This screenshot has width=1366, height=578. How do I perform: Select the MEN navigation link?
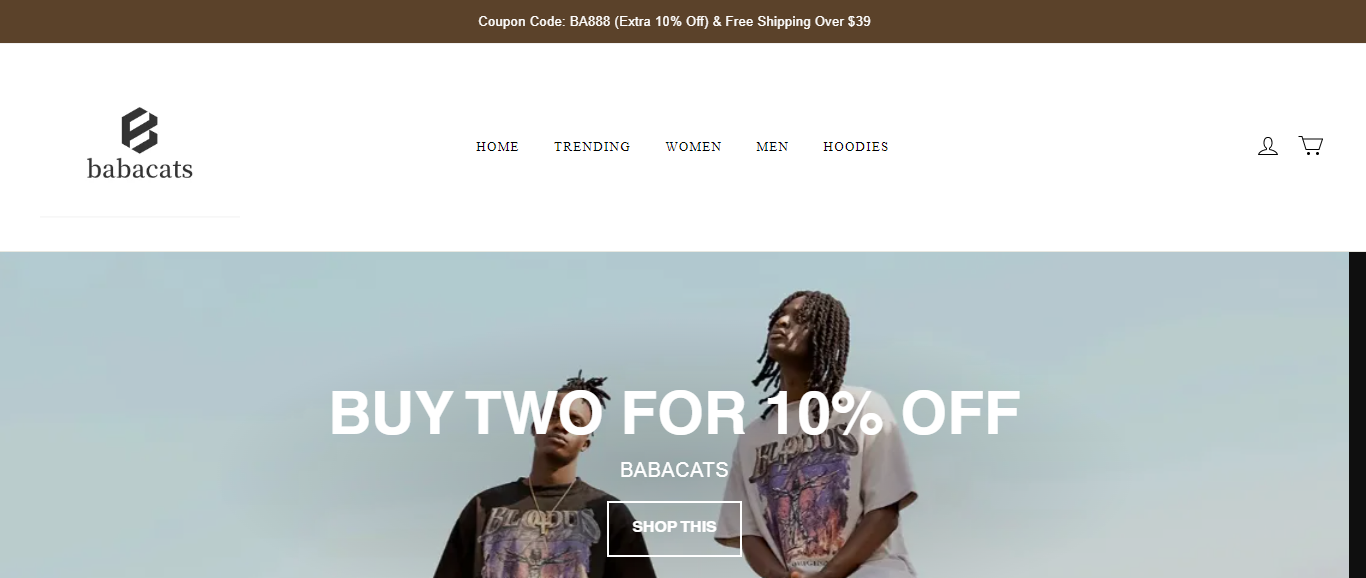tap(772, 147)
